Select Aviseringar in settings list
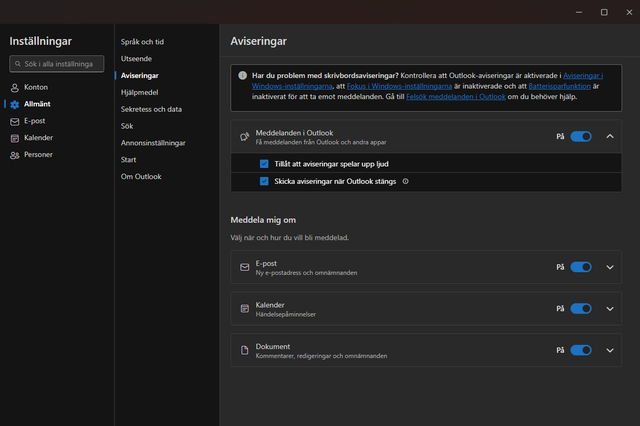This screenshot has height=426, width=640. (140, 75)
